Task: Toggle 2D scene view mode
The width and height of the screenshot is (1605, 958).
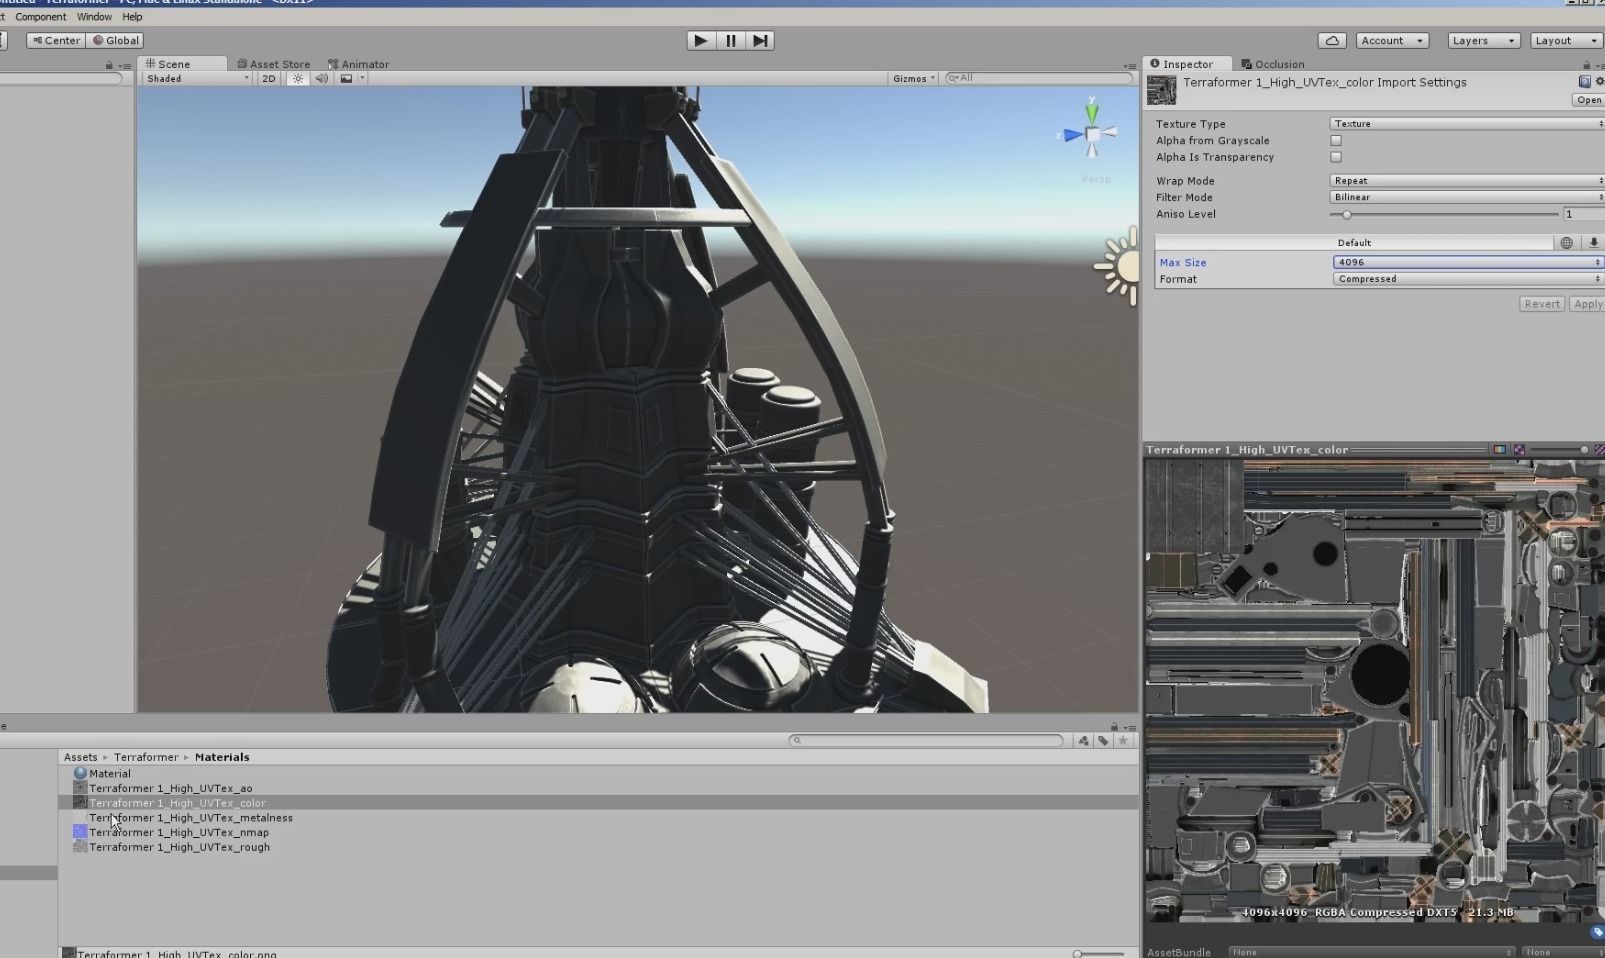Action: (x=269, y=79)
